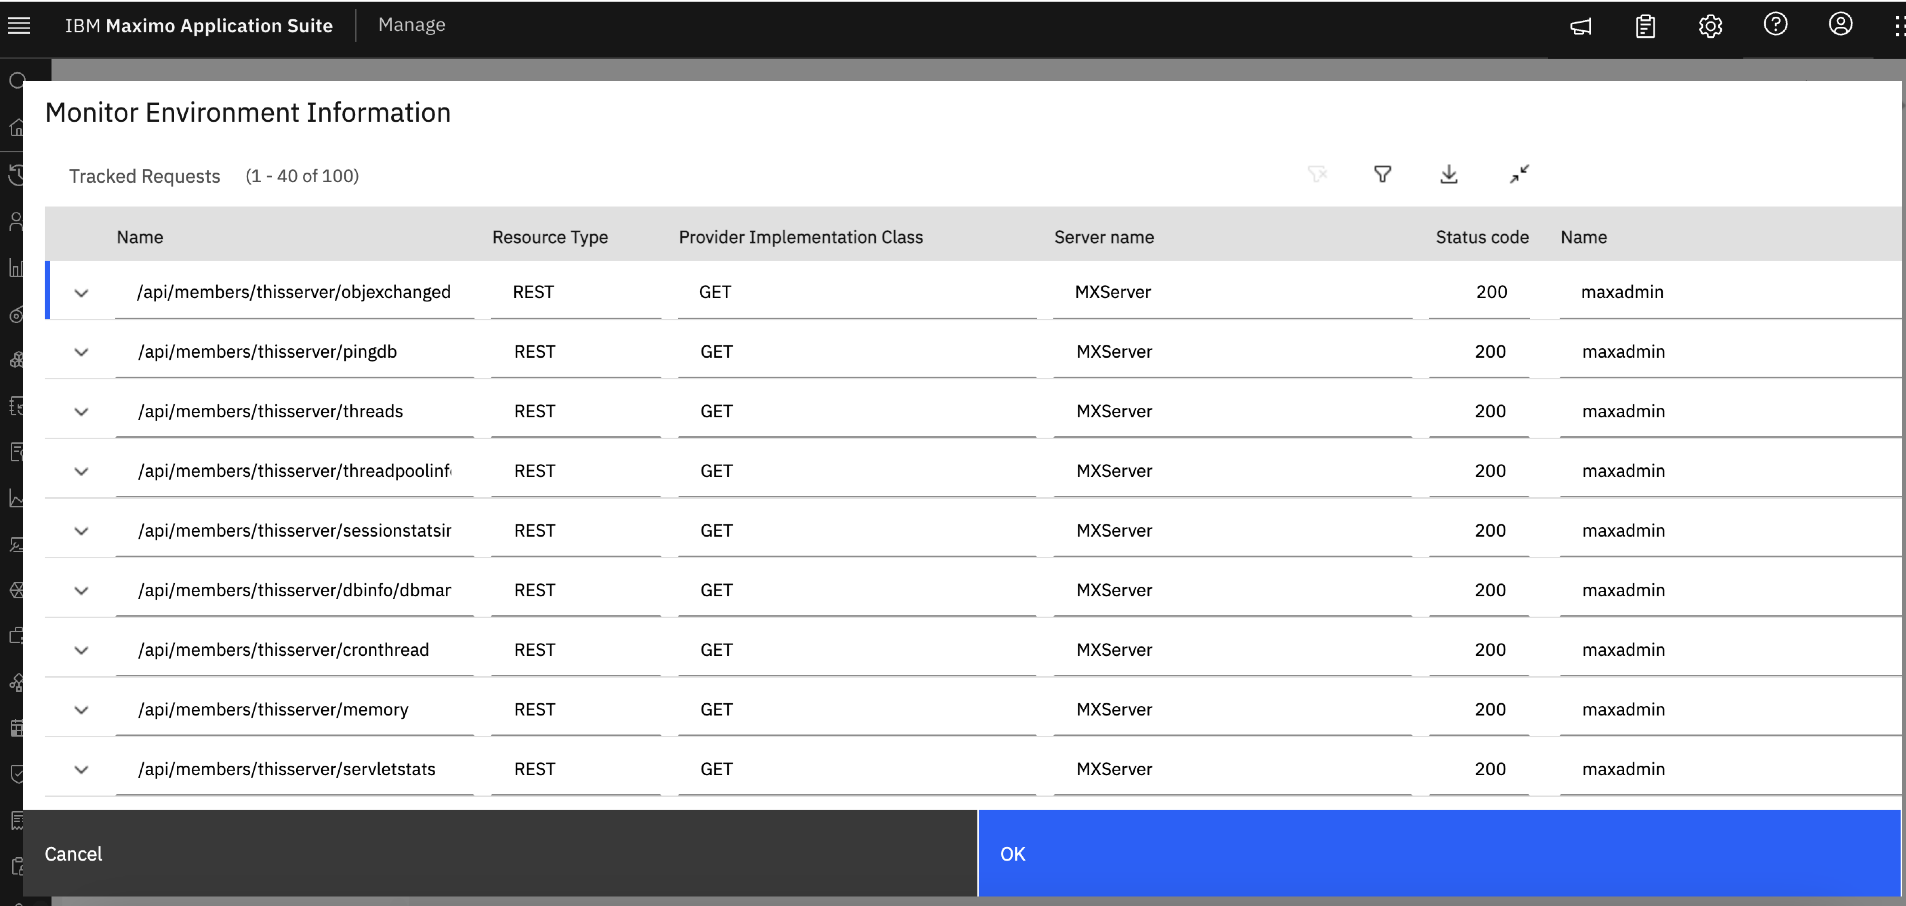The height and width of the screenshot is (906, 1906).
Task: Expand the pingdb request row
Action: point(81,352)
